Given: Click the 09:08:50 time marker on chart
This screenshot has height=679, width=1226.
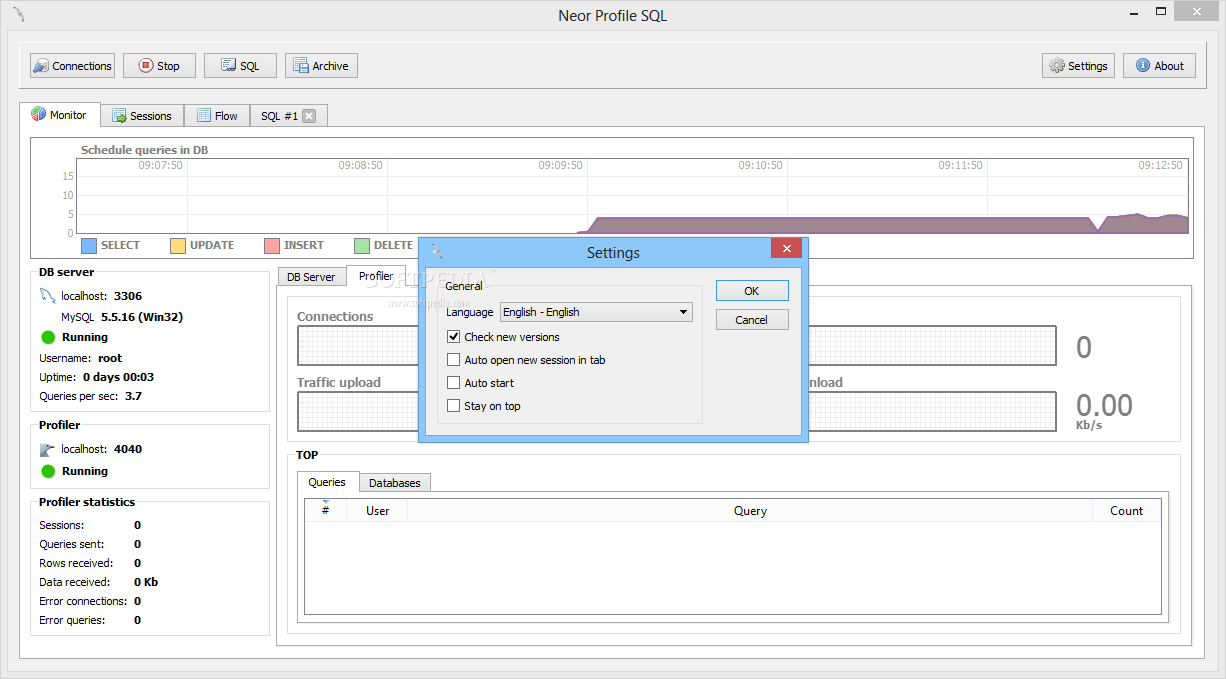Looking at the screenshot, I should click(x=360, y=166).
